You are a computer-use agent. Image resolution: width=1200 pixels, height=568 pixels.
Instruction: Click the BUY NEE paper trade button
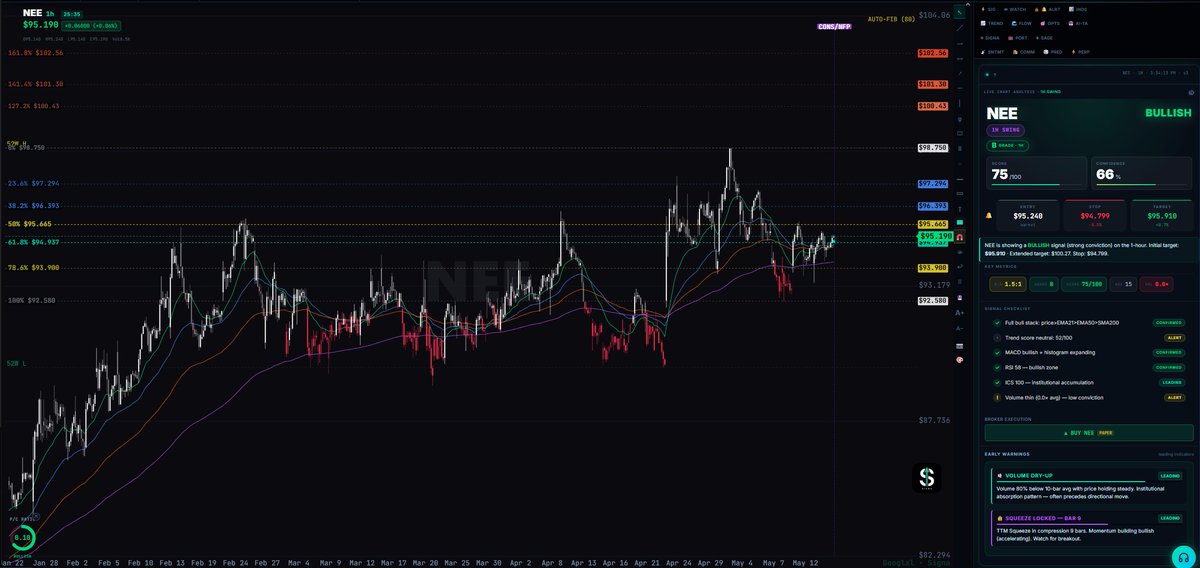pos(1089,433)
